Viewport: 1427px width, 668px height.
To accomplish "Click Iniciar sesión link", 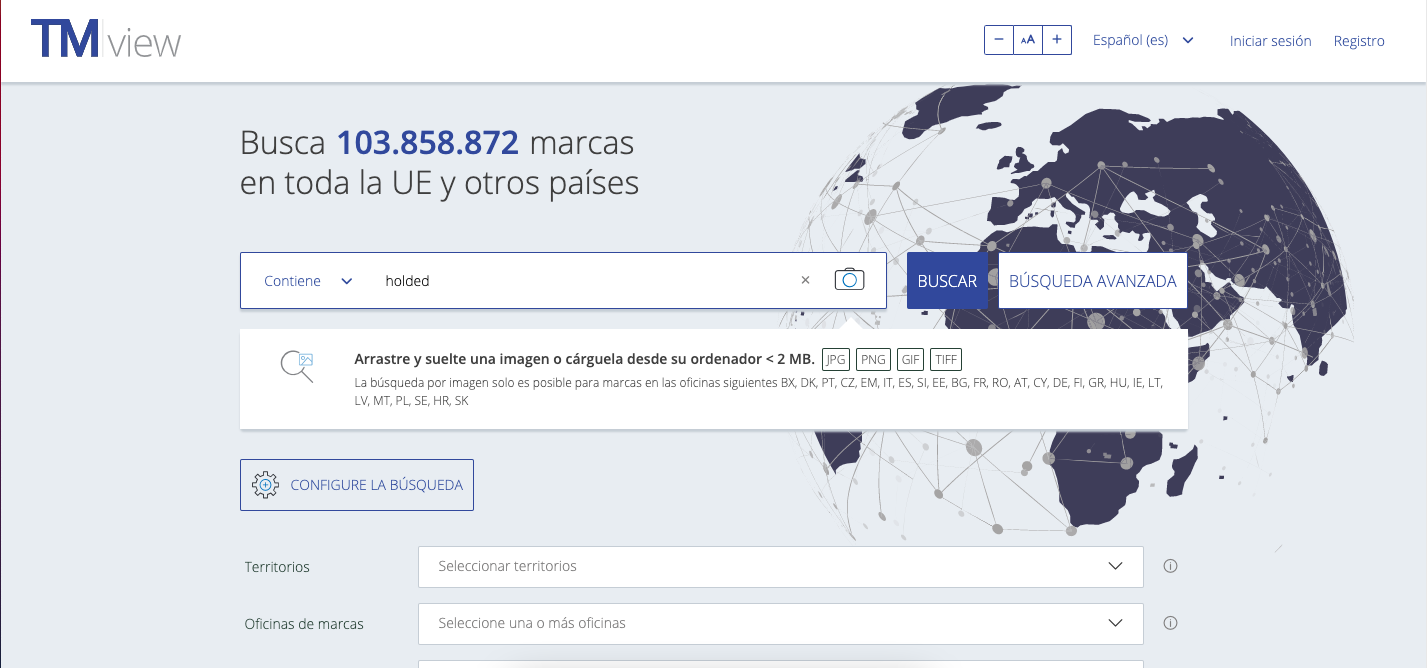I will [x=1270, y=41].
